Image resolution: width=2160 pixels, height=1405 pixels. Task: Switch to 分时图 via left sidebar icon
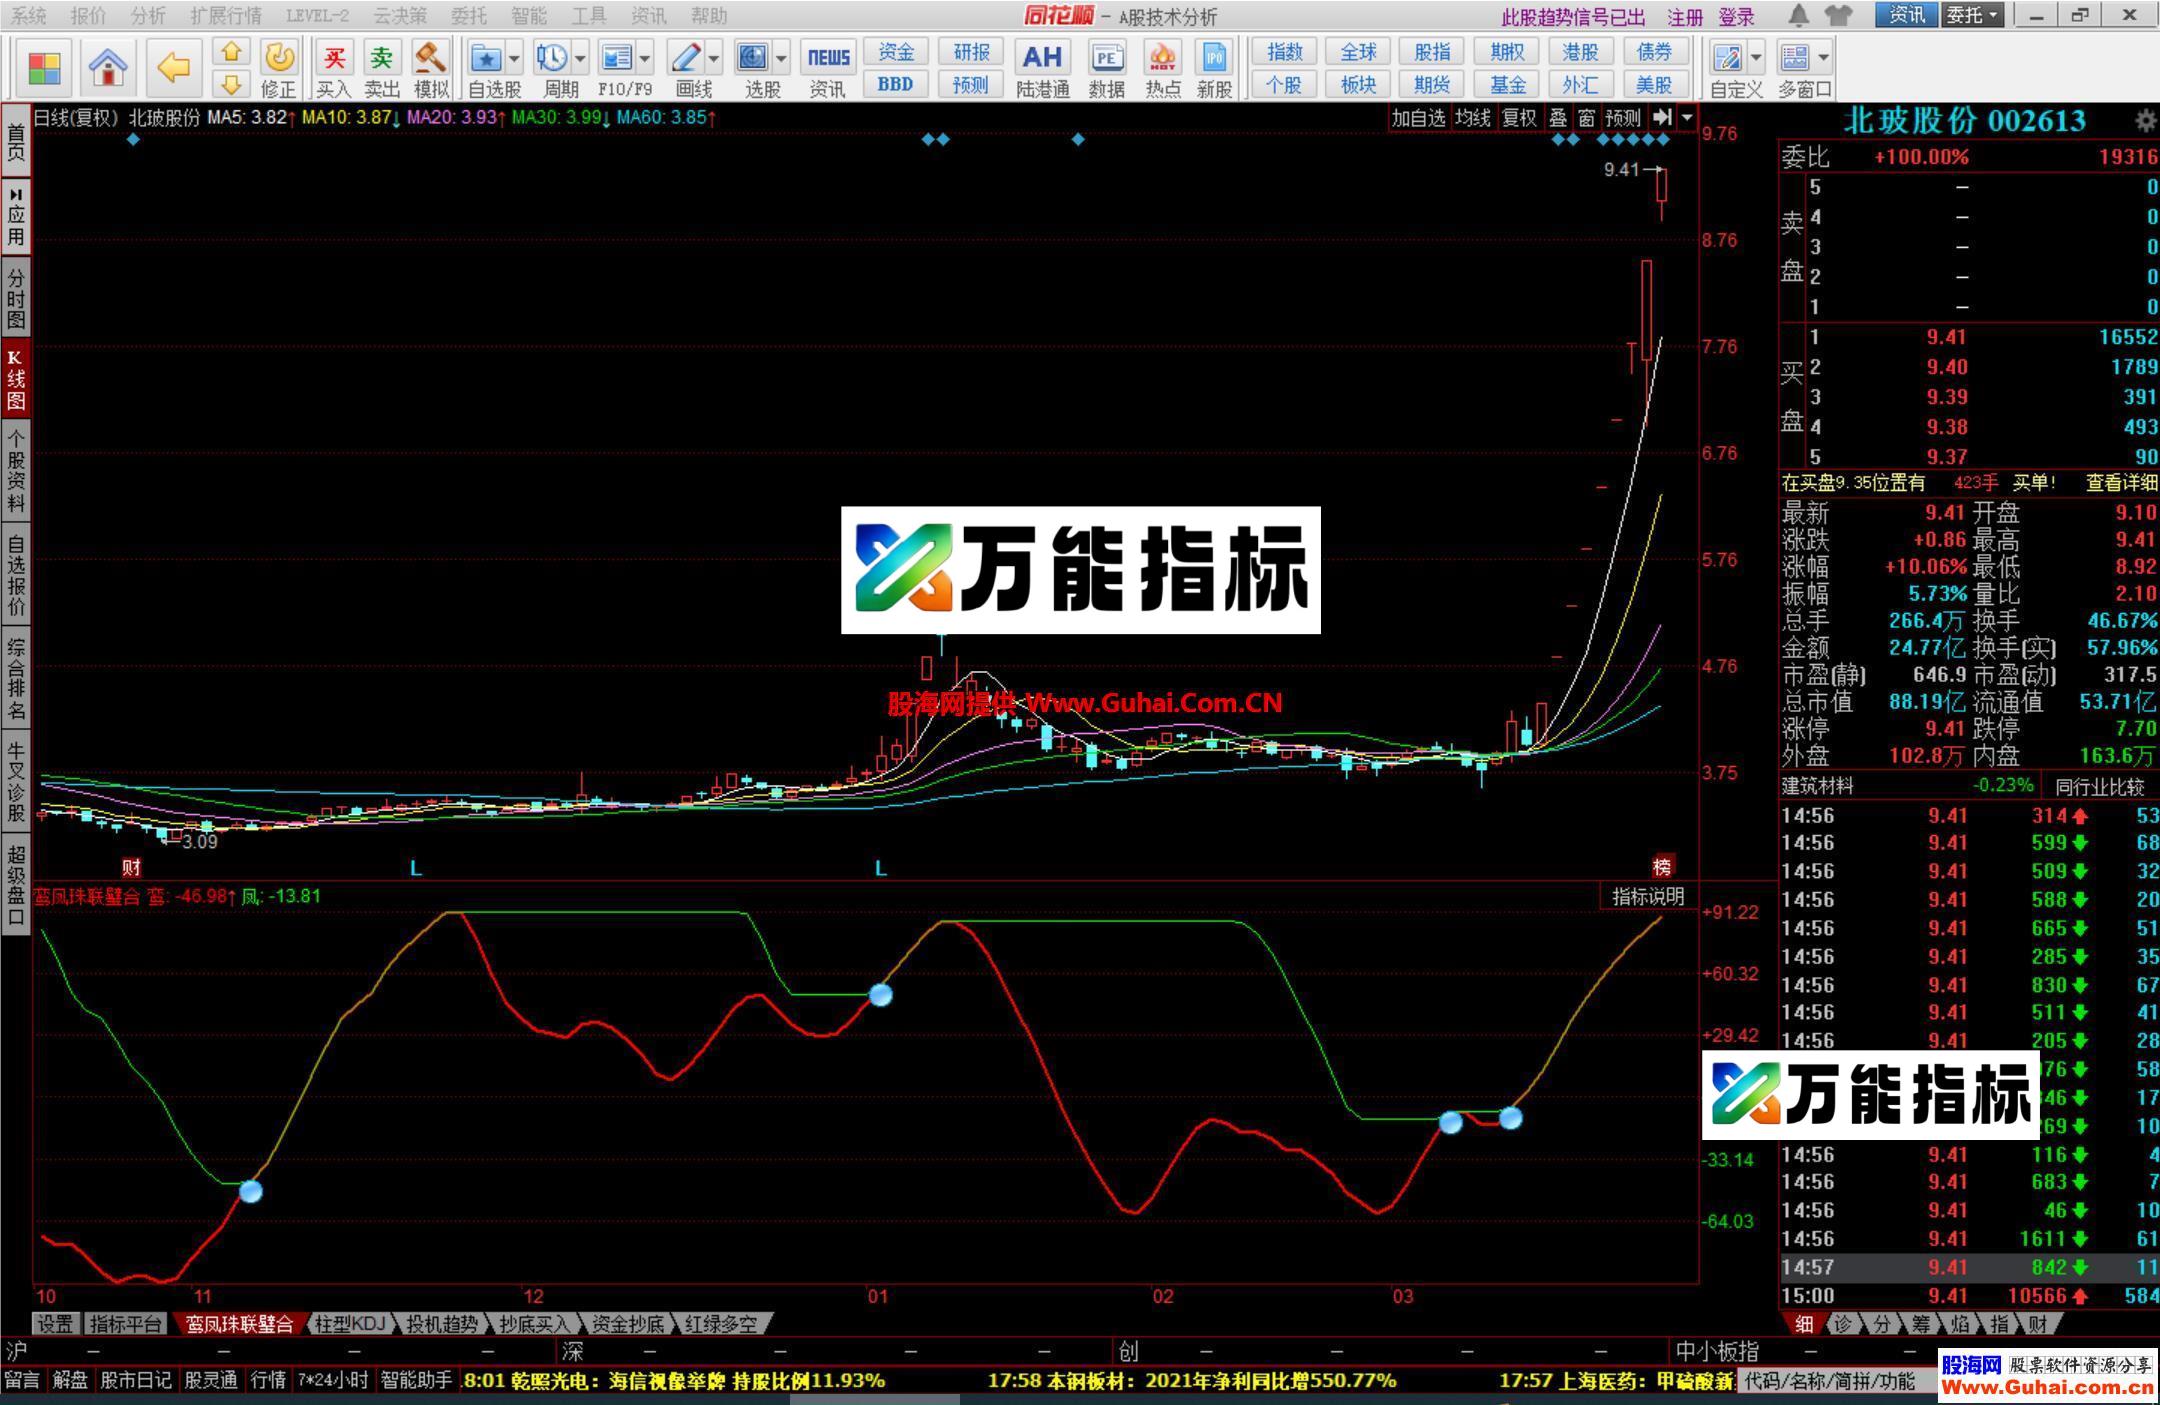tap(16, 295)
